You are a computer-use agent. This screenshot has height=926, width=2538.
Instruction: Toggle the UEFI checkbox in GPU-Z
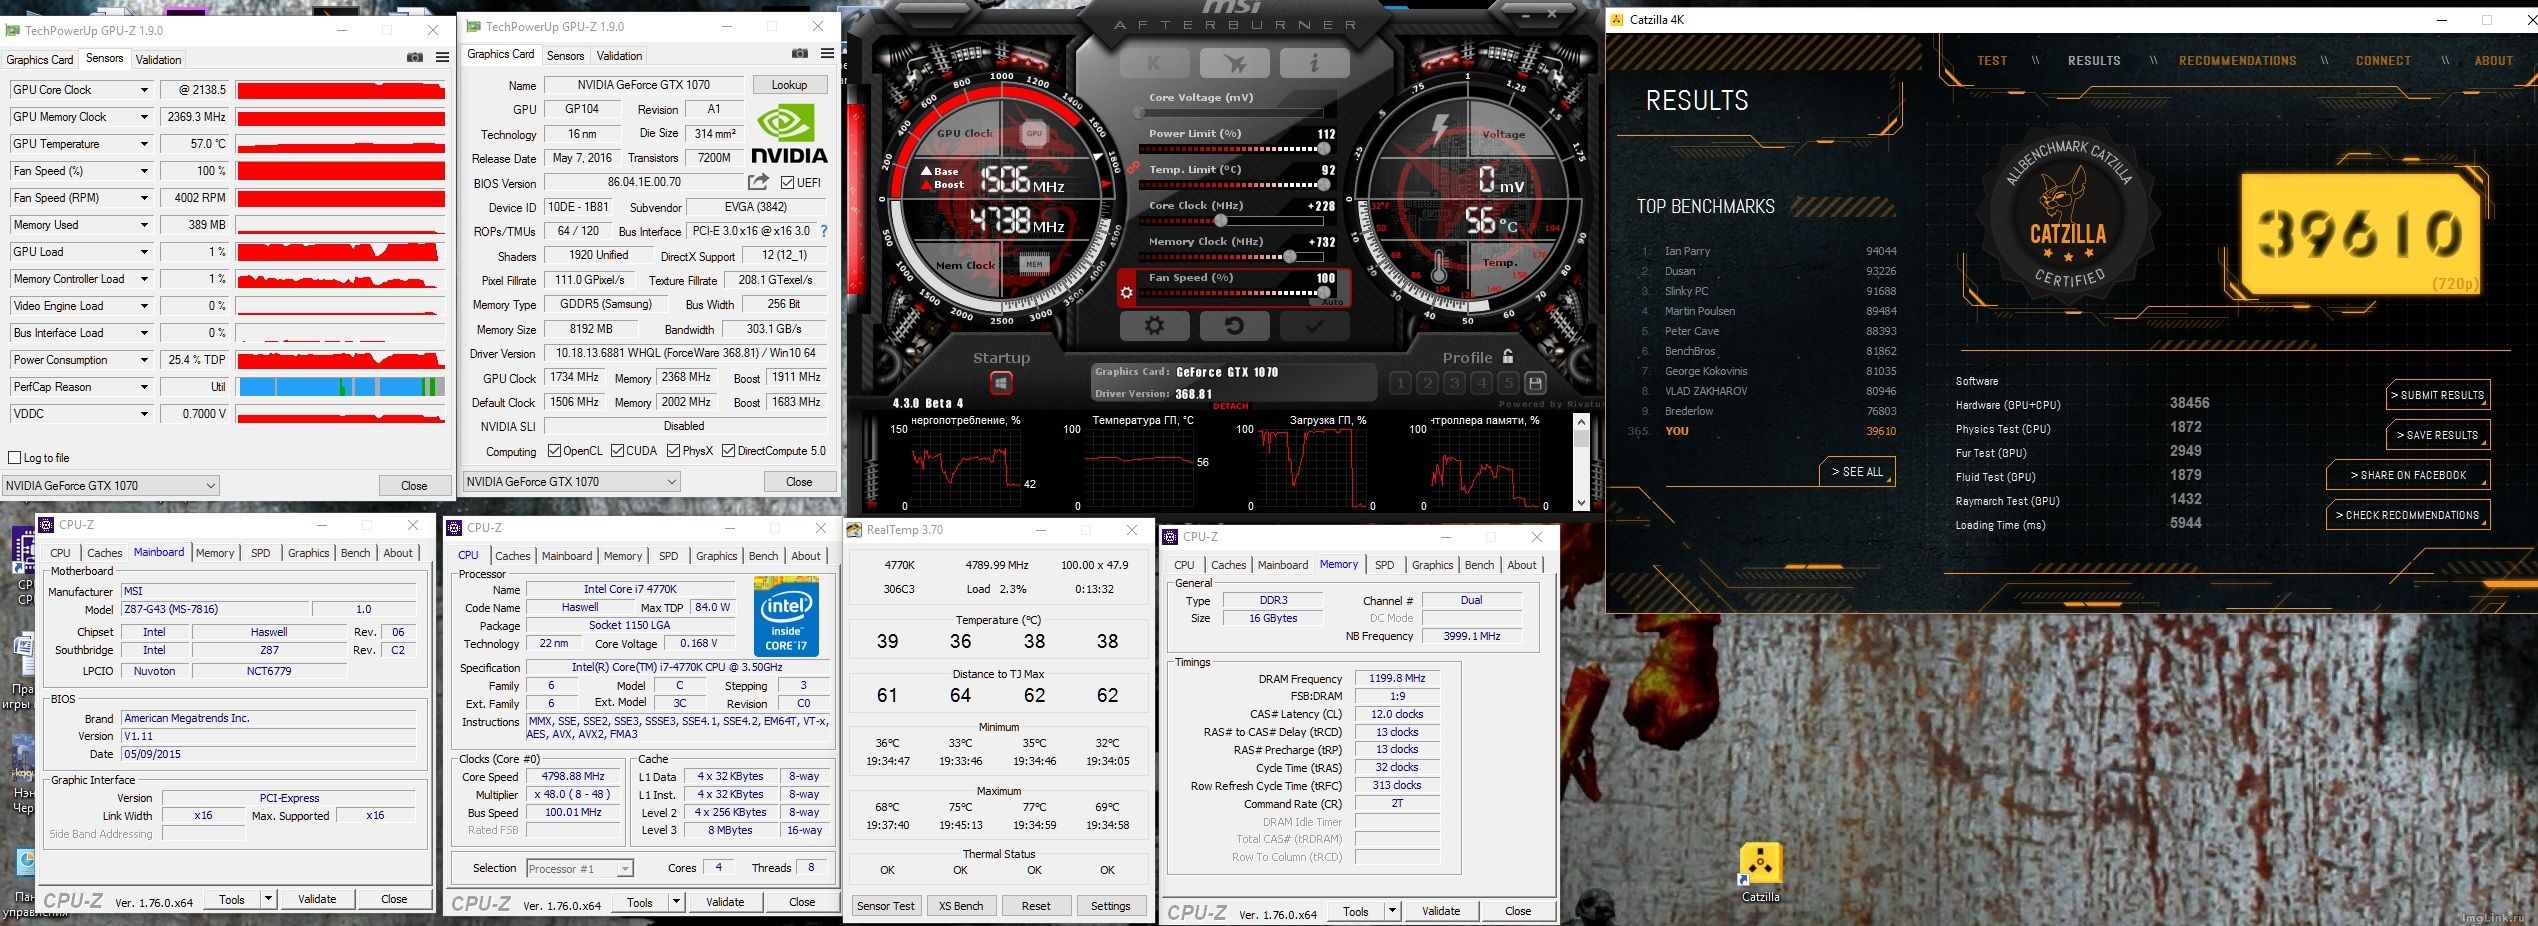788,183
